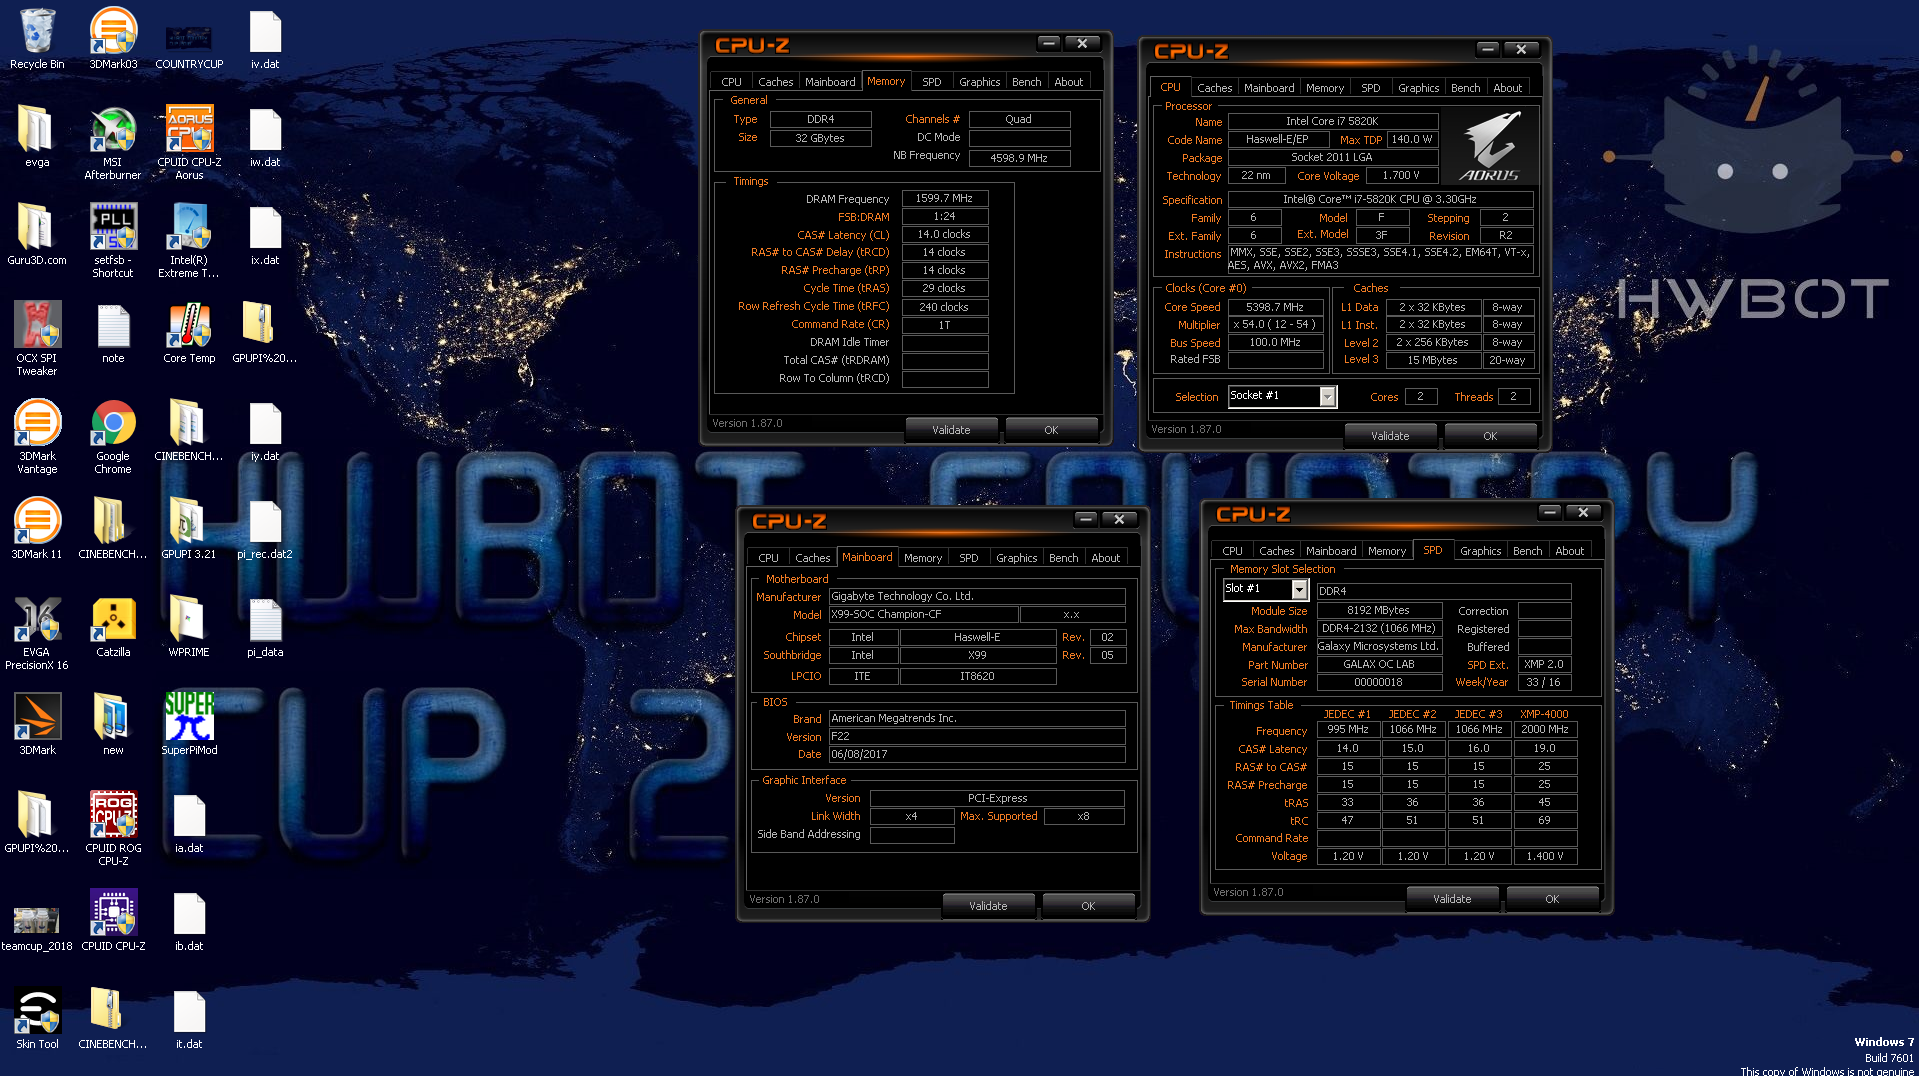The height and width of the screenshot is (1076, 1919).
Task: Open About tab in SPD window
Action: point(1569,551)
